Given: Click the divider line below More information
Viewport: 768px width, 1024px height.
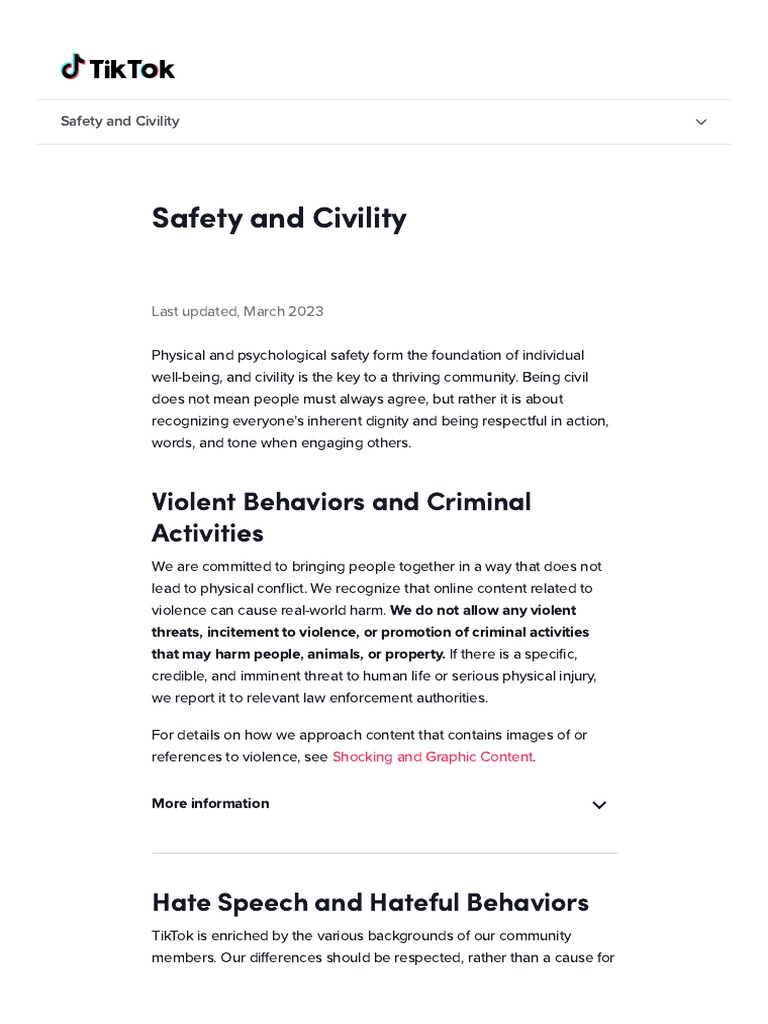Looking at the screenshot, I should click(x=384, y=853).
